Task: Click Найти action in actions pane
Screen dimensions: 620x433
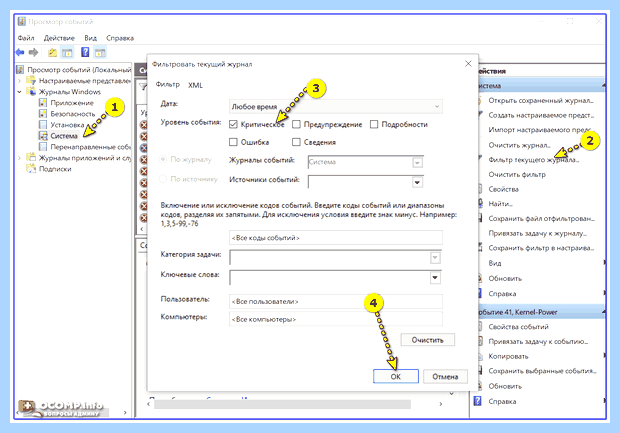Action: (501, 204)
